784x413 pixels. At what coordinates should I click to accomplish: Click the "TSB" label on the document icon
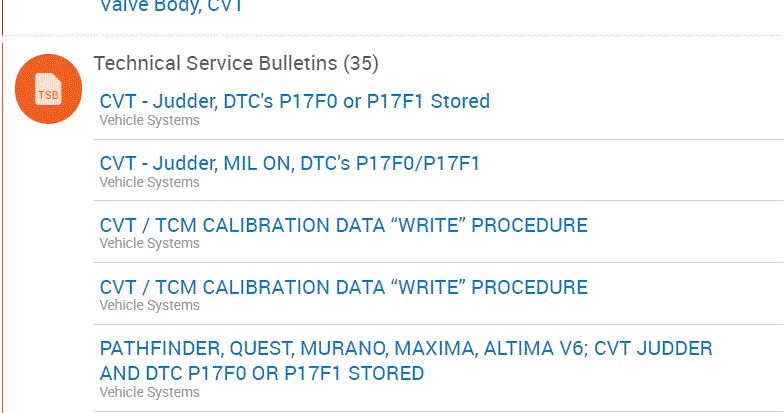48,96
